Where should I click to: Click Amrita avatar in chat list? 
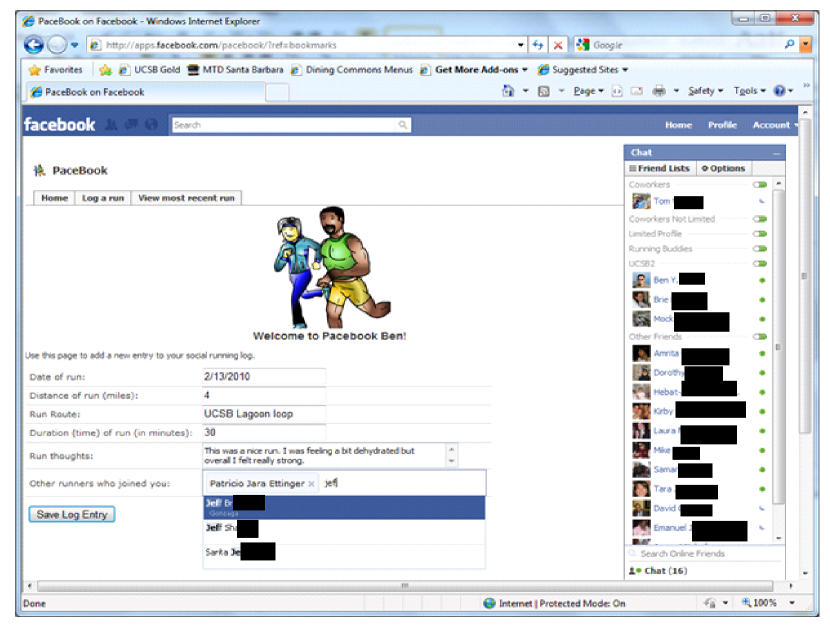coord(641,353)
